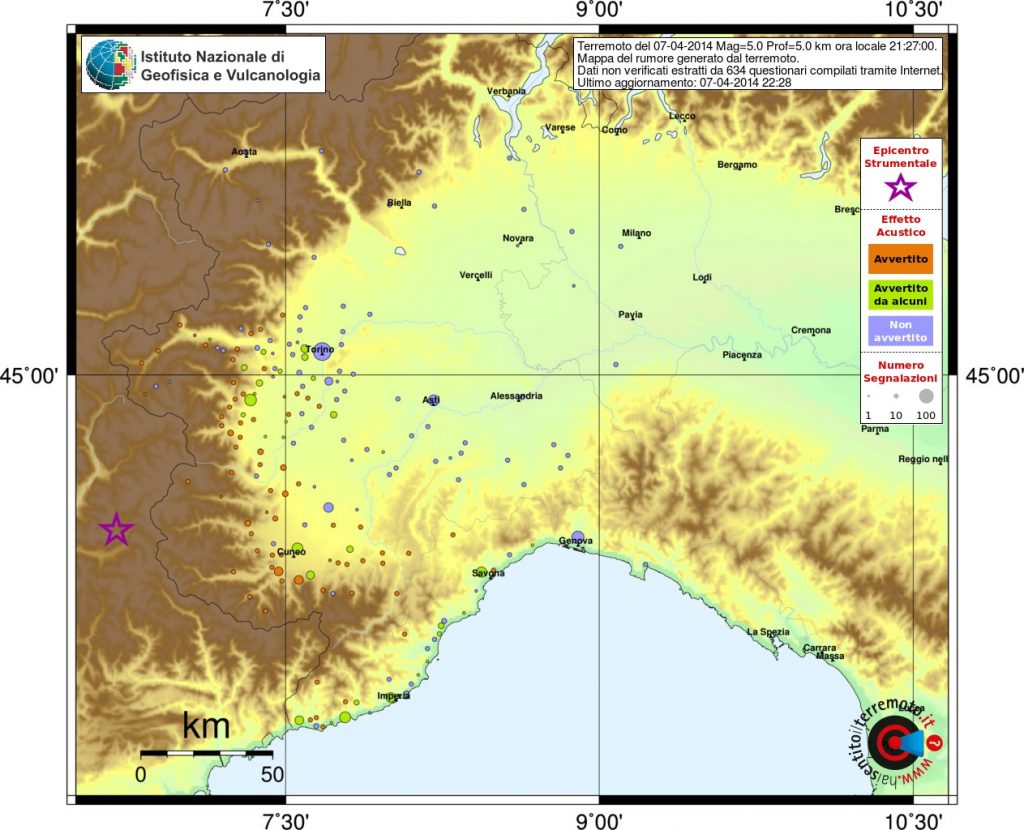
Task: Click the star icon in the legend
Action: [x=901, y=186]
